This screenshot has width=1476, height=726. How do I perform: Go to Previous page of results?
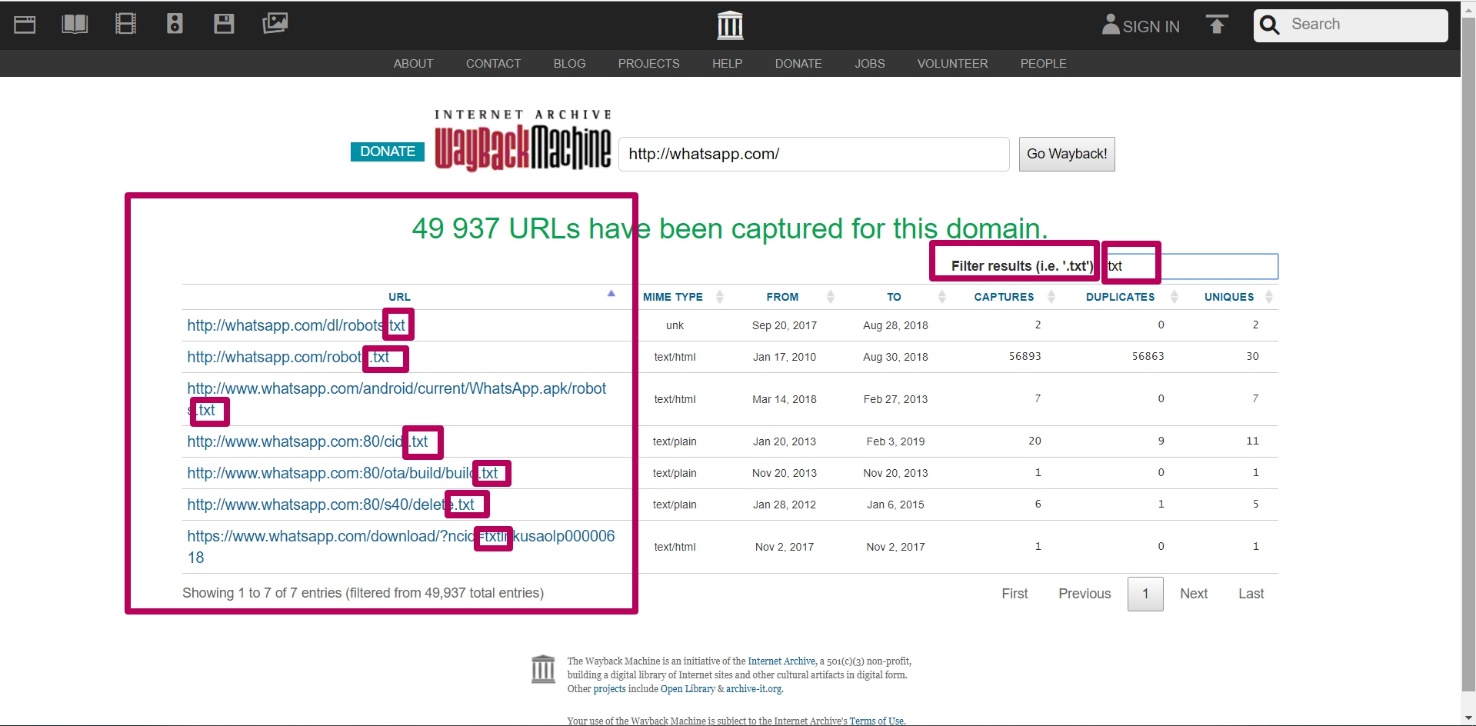1085,593
